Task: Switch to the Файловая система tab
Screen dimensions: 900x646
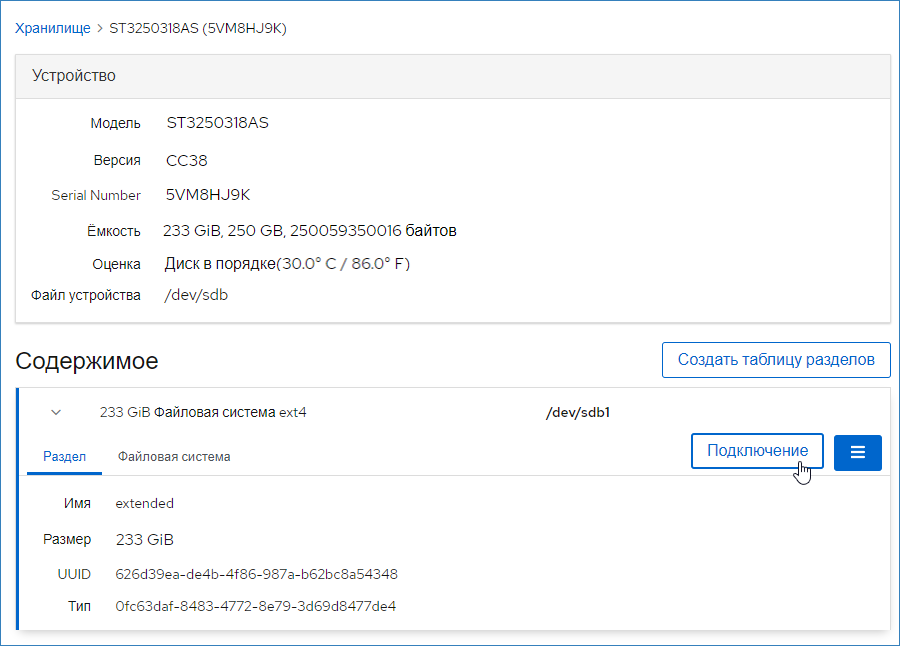Action: pos(174,456)
